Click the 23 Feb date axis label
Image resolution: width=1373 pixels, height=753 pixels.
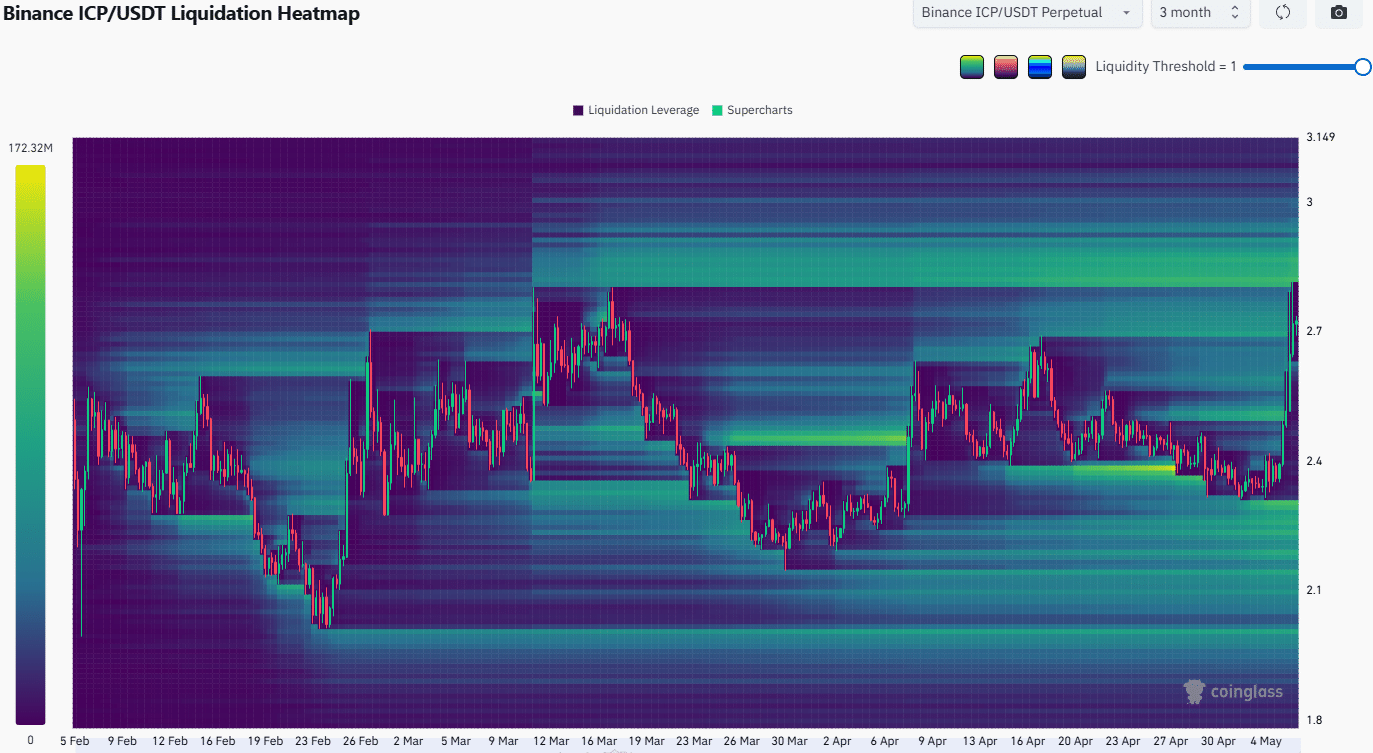point(313,741)
